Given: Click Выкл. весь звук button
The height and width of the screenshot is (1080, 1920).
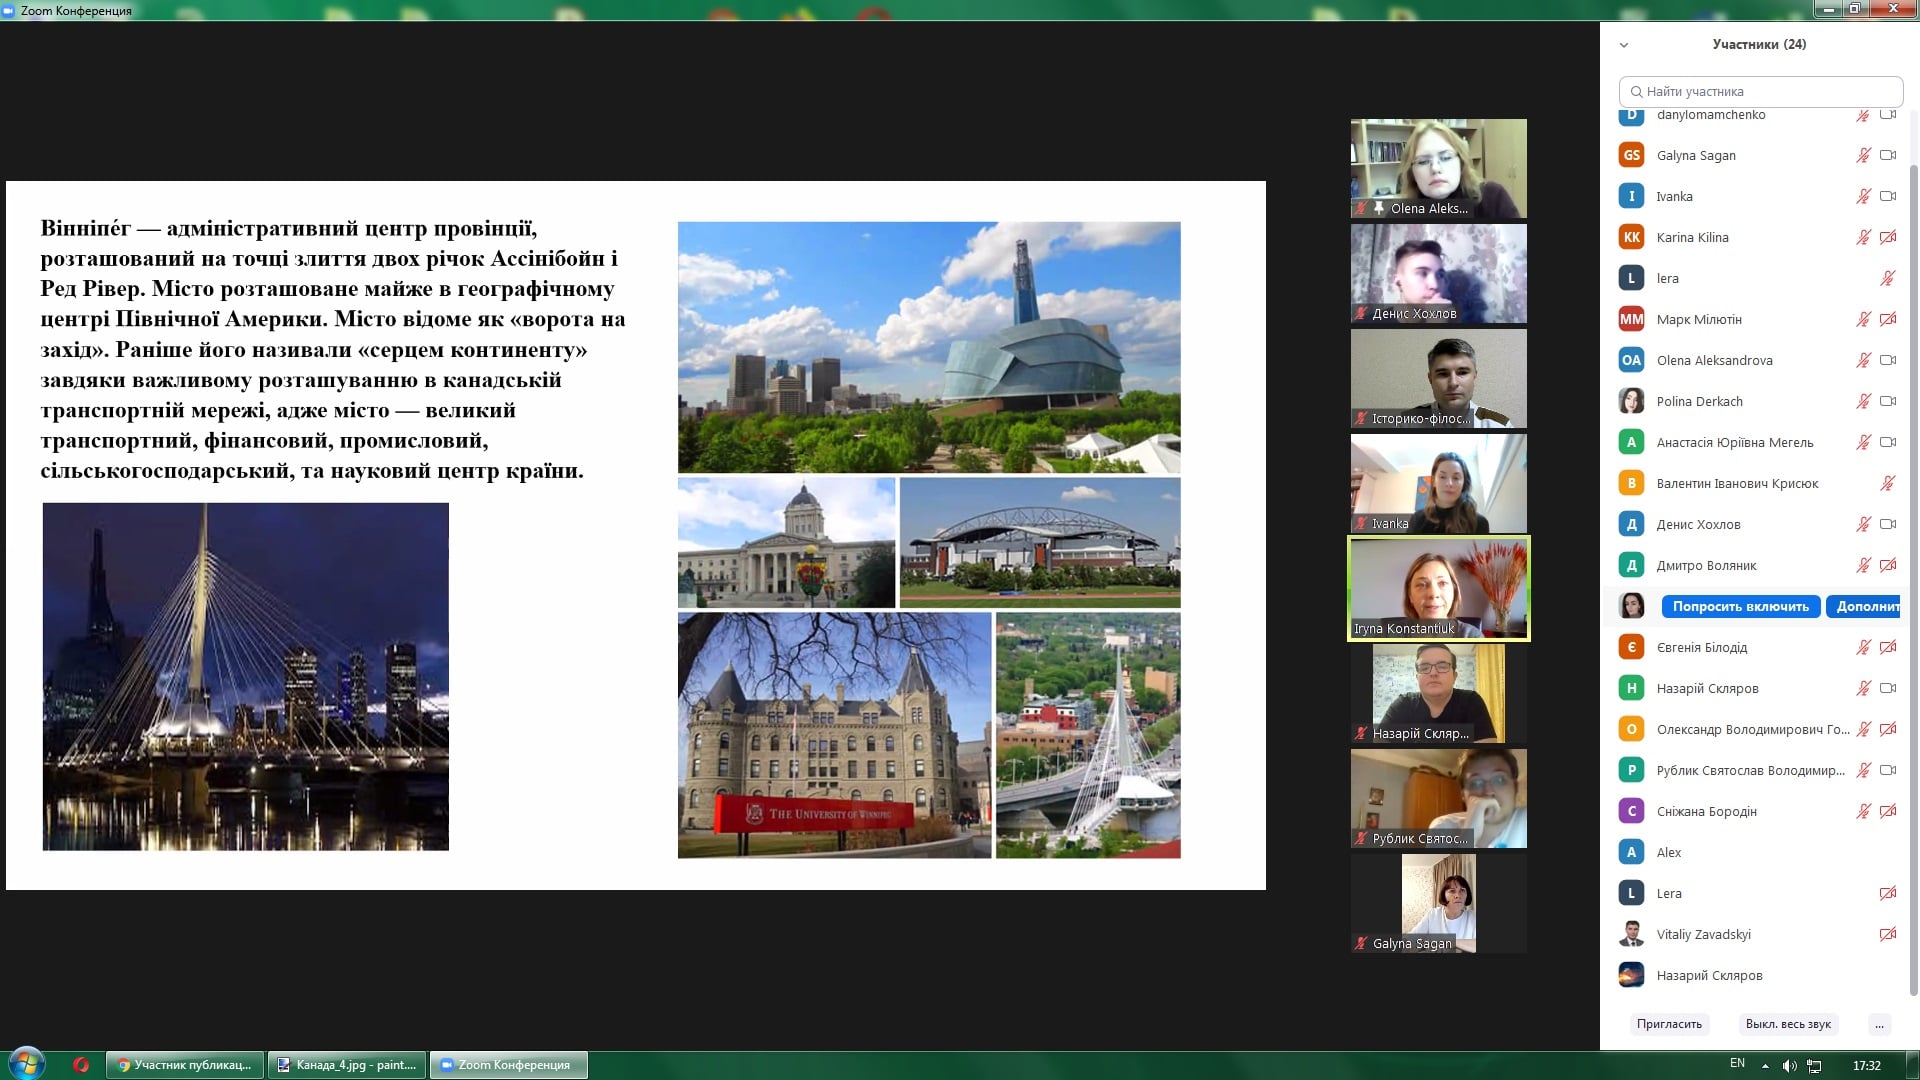Looking at the screenshot, I should point(1787,1024).
